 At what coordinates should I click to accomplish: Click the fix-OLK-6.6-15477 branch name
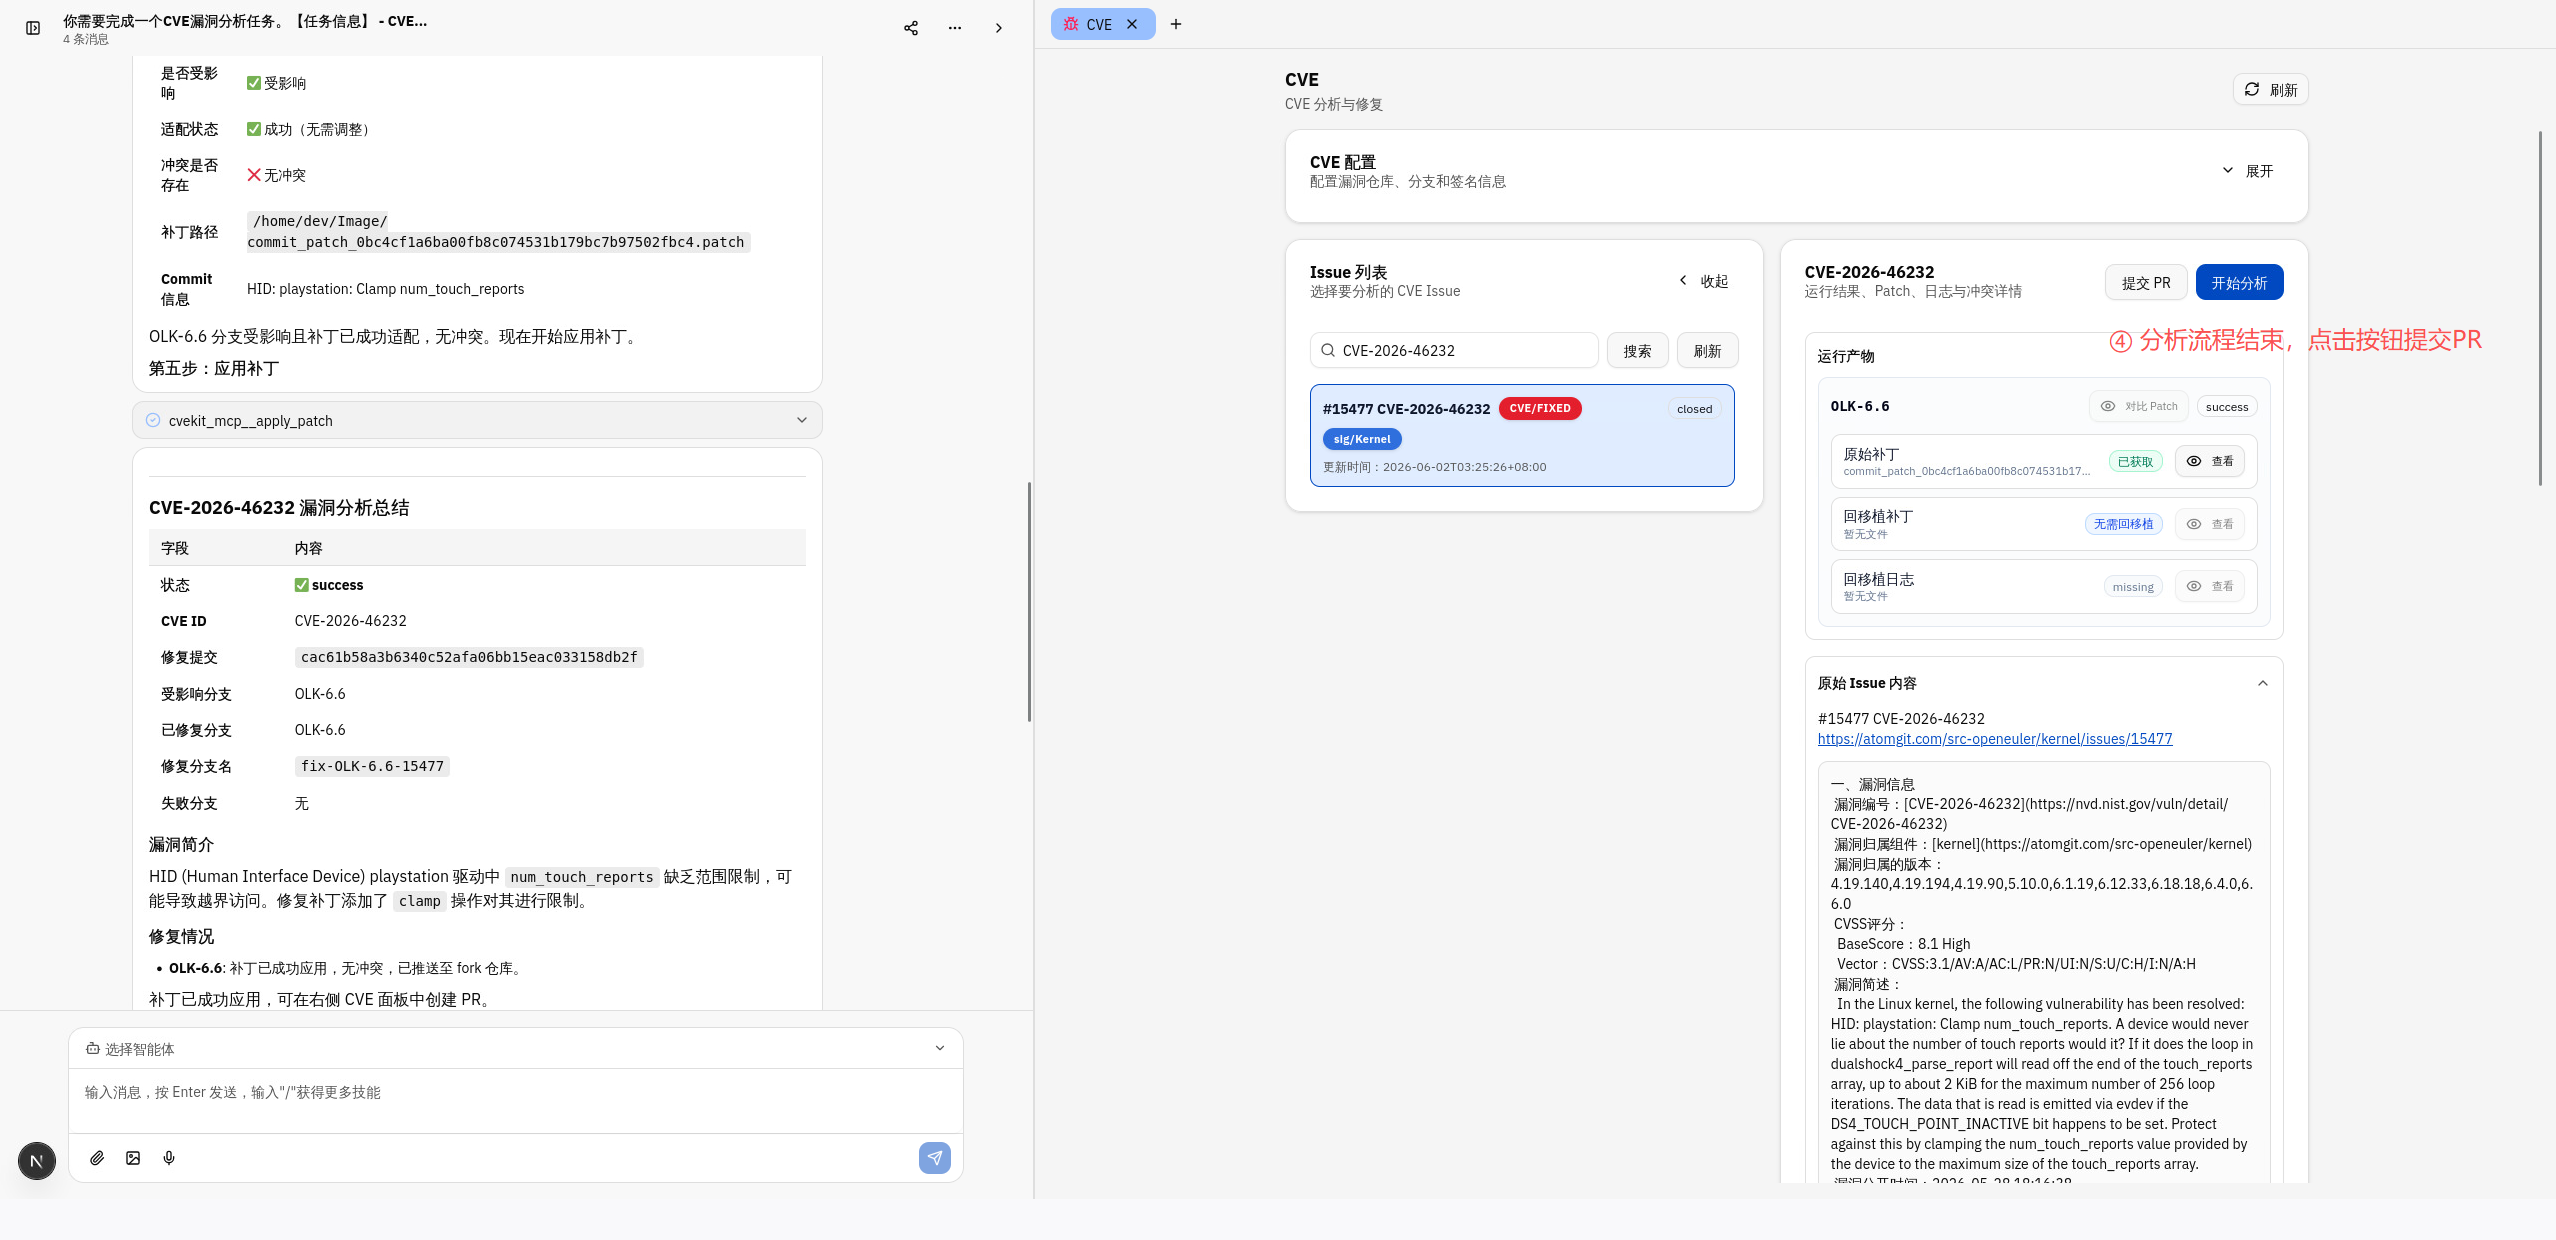372,766
